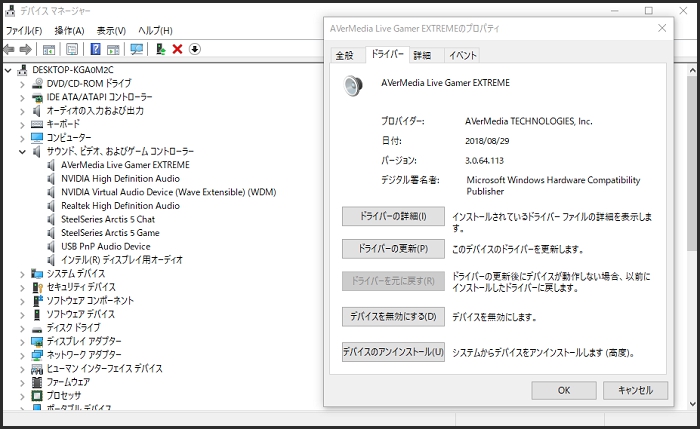This screenshot has width=700, height=429.
Task: Click the keyboard category icon
Action: click(37, 124)
